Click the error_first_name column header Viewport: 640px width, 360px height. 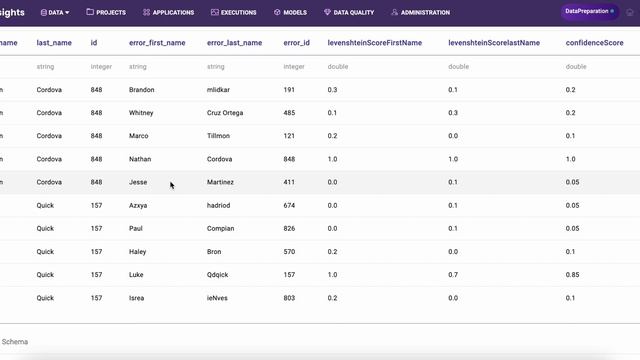coord(157,43)
